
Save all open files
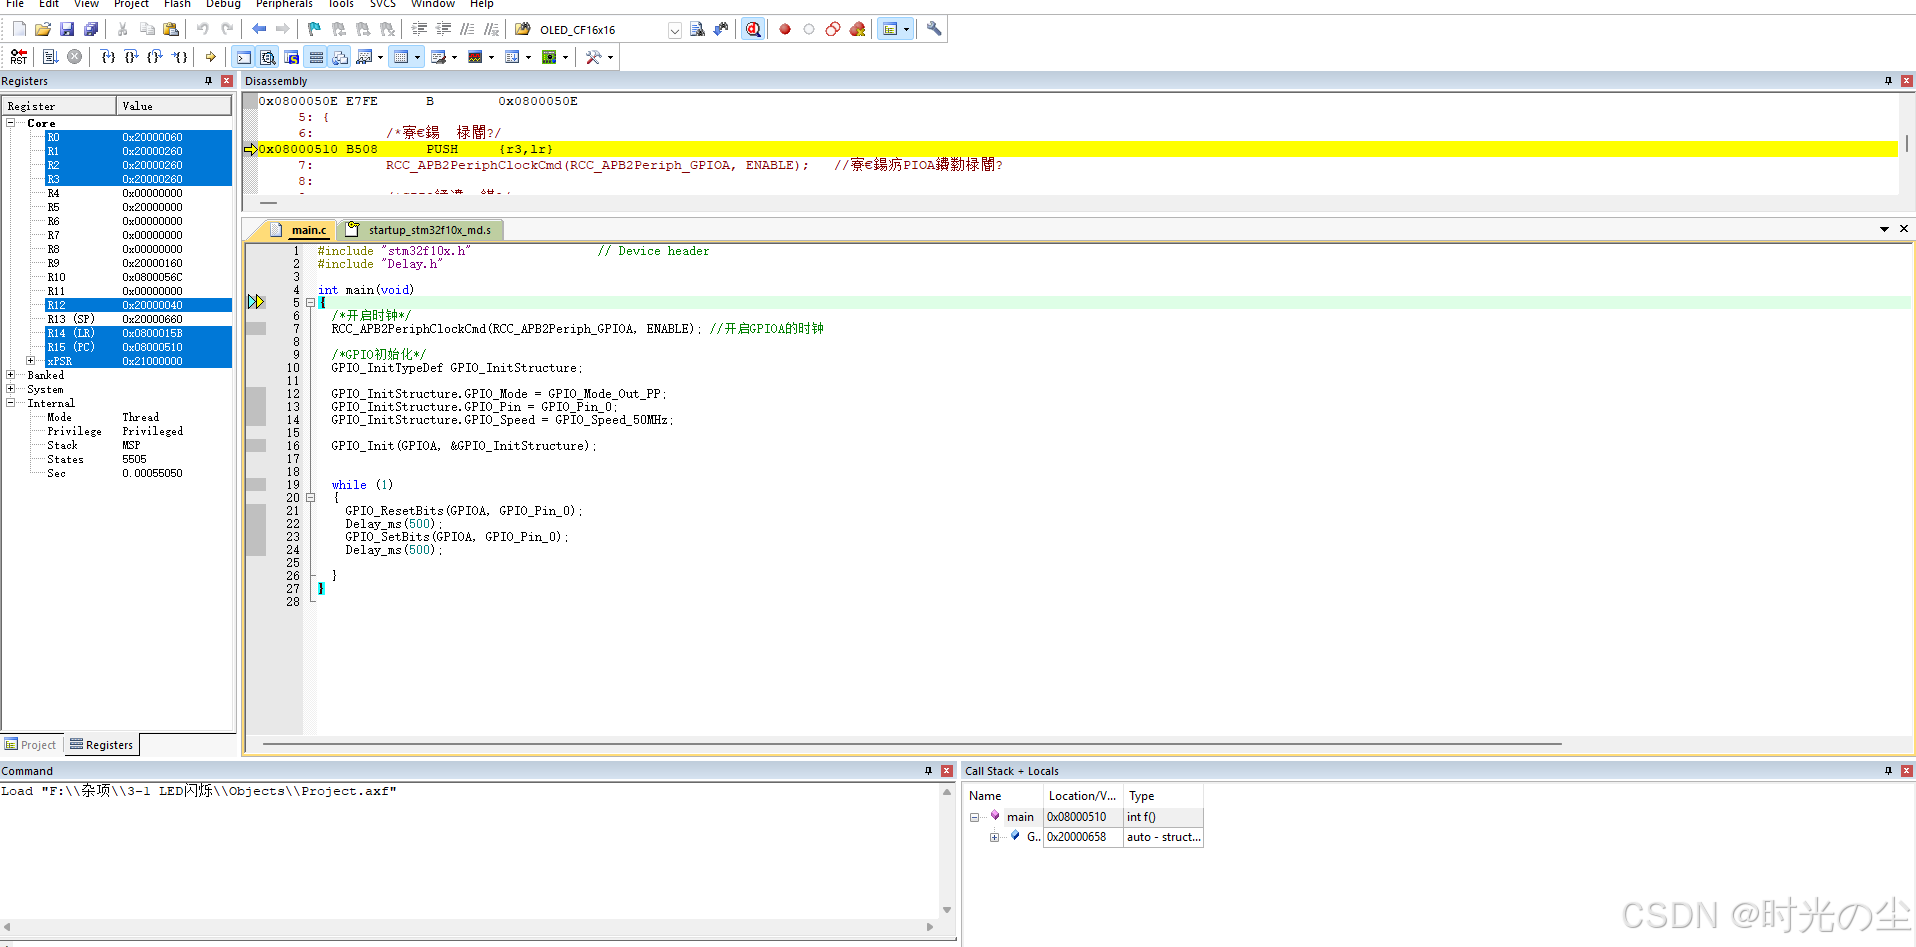[x=90, y=28]
